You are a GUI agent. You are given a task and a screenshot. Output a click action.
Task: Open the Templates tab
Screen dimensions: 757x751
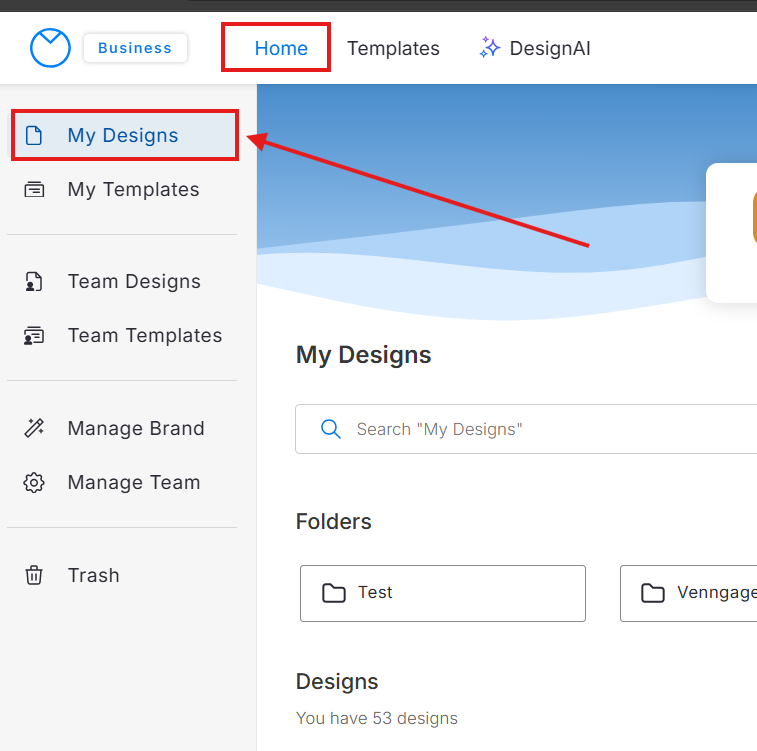pos(393,48)
